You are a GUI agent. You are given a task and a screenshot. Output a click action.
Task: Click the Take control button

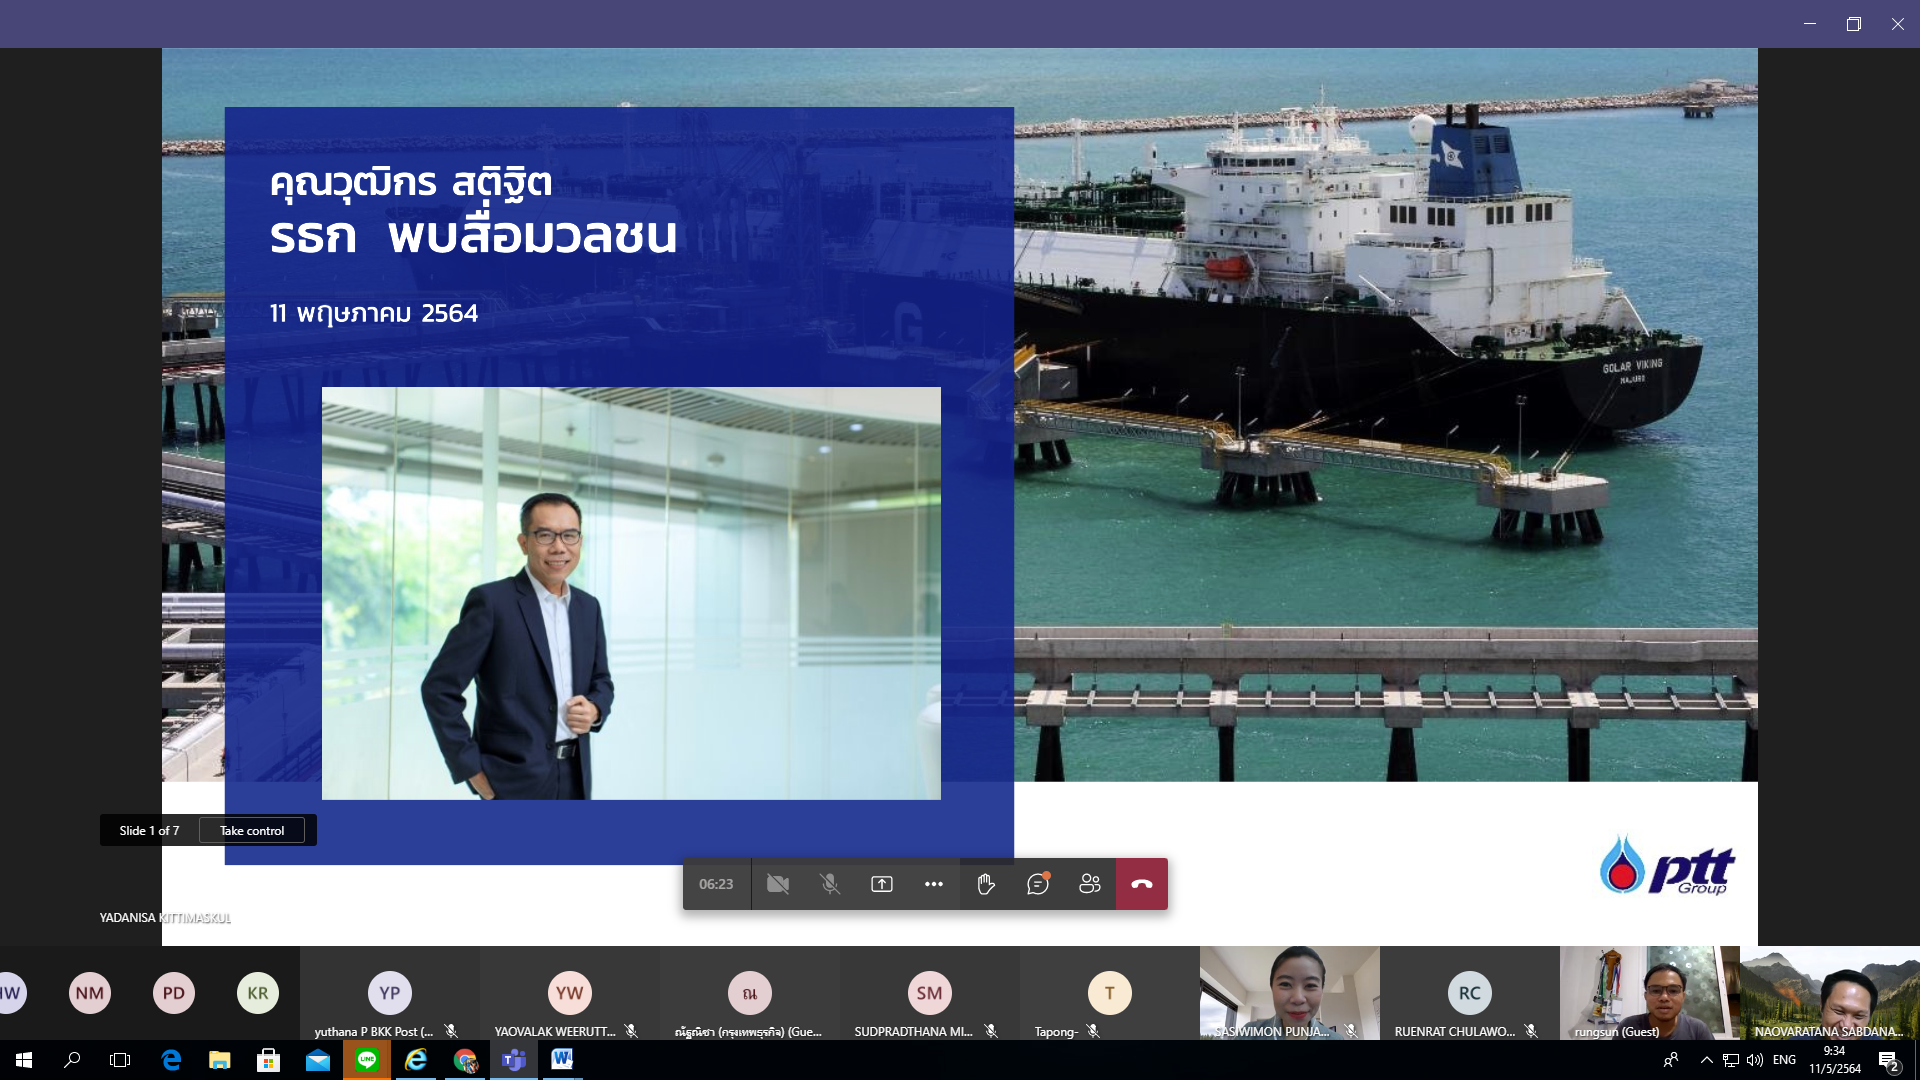click(x=252, y=831)
